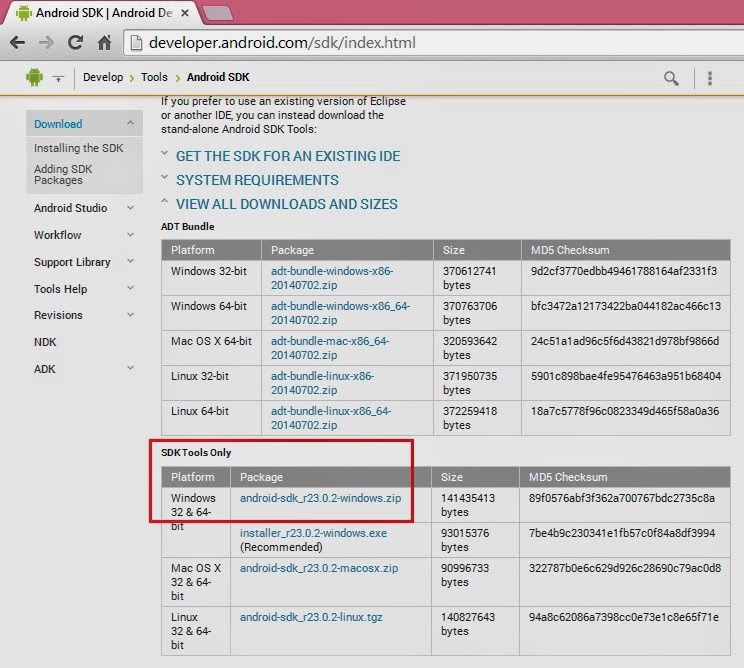
Task: Download adt-bundle-mac-x86_64-20140702.zip
Action: 330,348
